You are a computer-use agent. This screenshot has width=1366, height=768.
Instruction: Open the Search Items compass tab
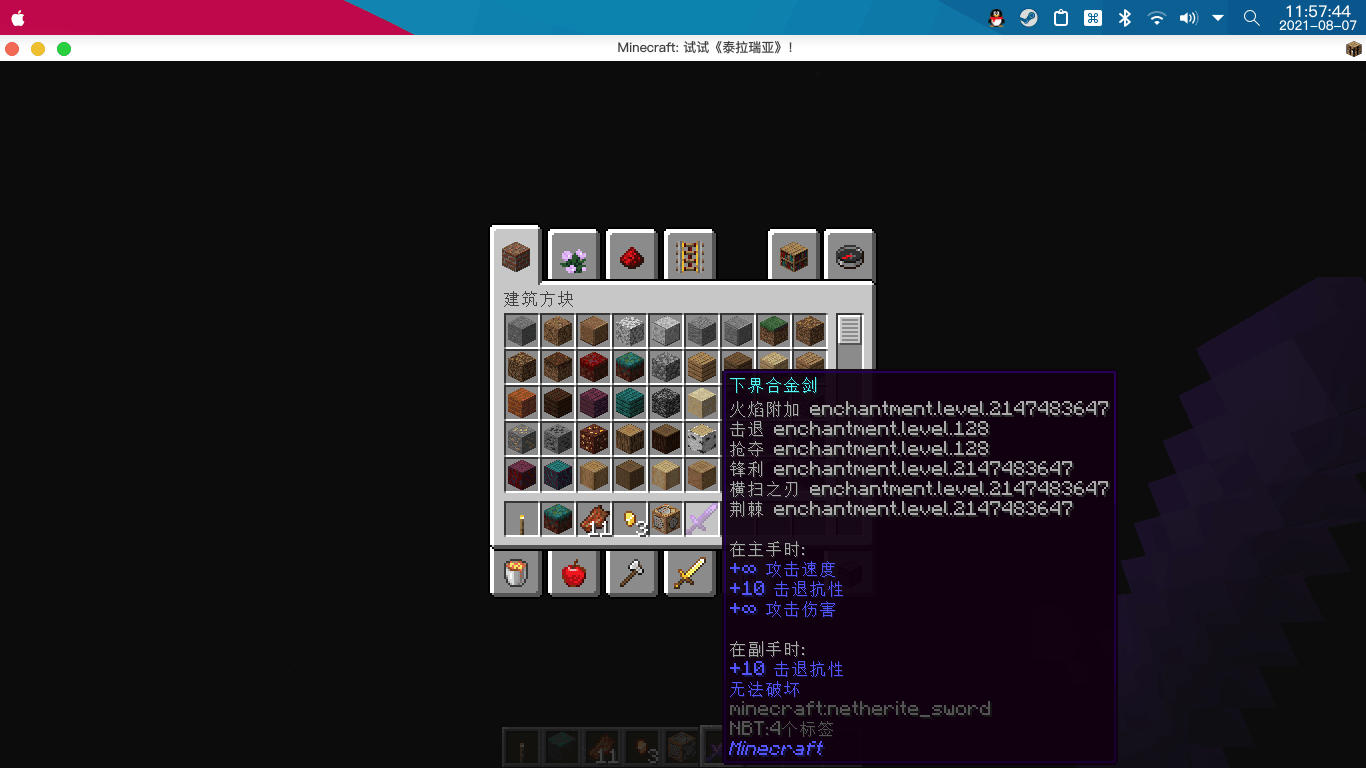[x=850, y=257]
